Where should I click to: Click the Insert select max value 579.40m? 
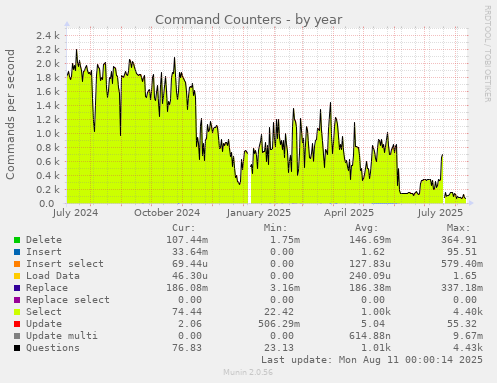(x=462, y=264)
